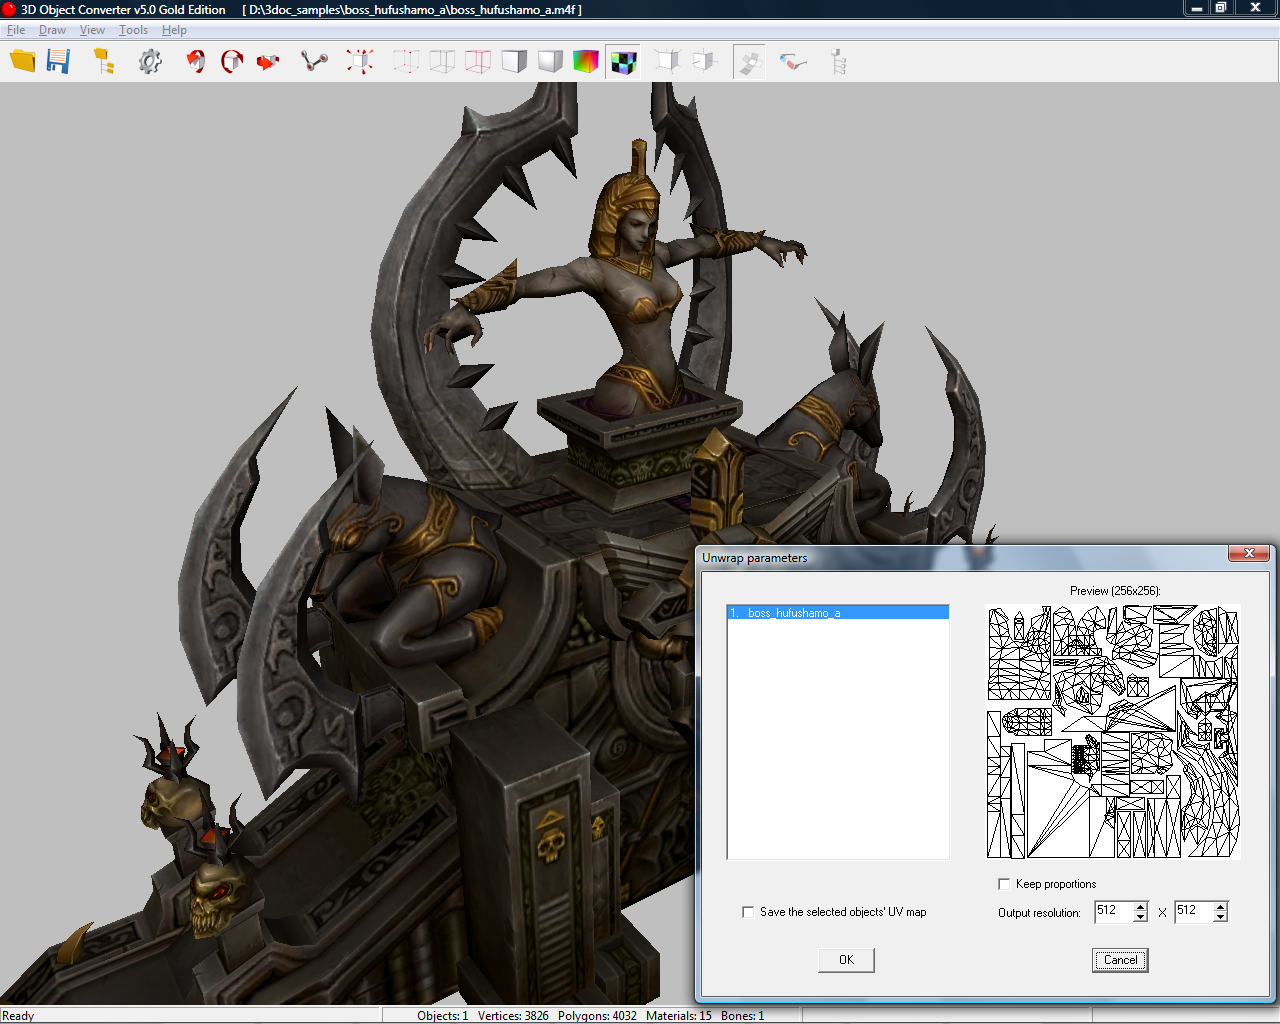Viewport: 1280px width, 1024px height.
Task: Open the Draw menu
Action: (x=52, y=30)
